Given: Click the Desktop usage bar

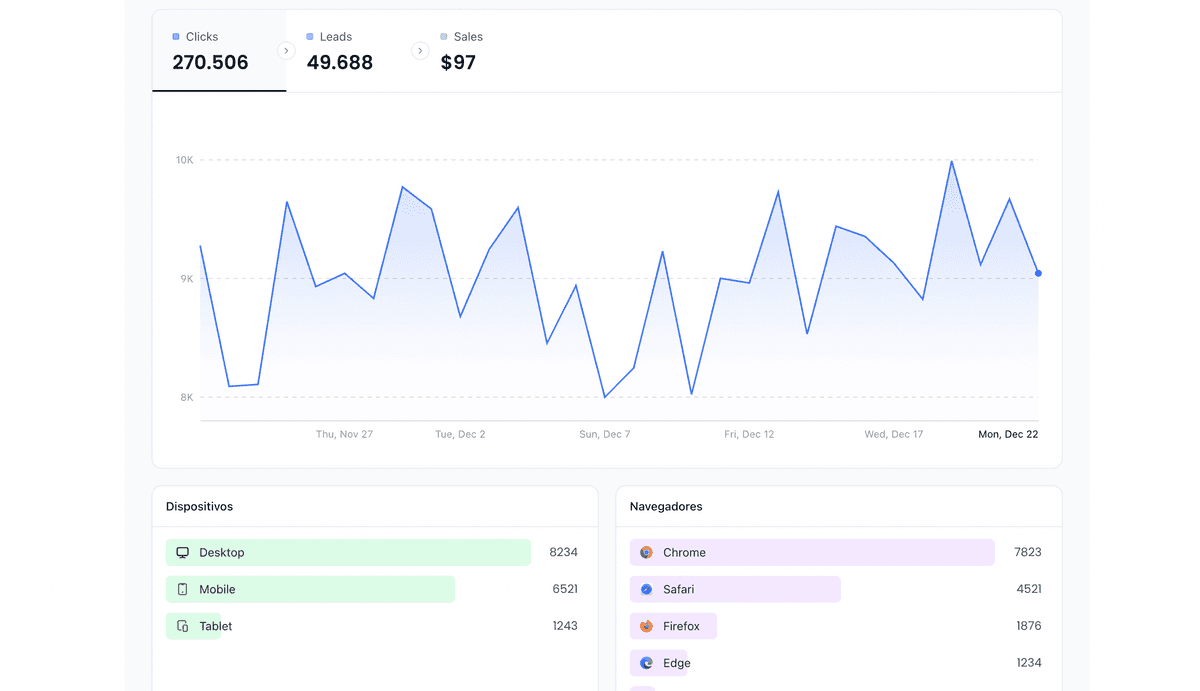Looking at the screenshot, I should pyautogui.click(x=348, y=552).
